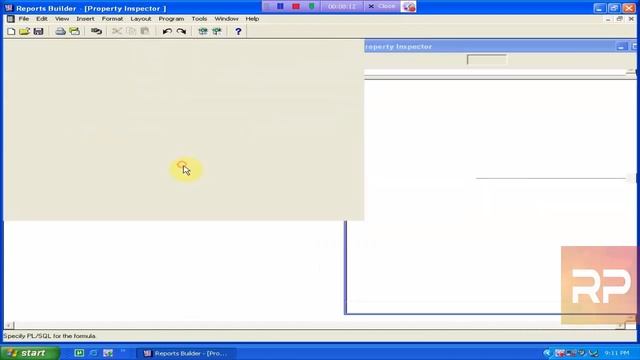Click the taskbar clock showing 9:11 PM
Screen dimensions: 640x360
pos(617,353)
